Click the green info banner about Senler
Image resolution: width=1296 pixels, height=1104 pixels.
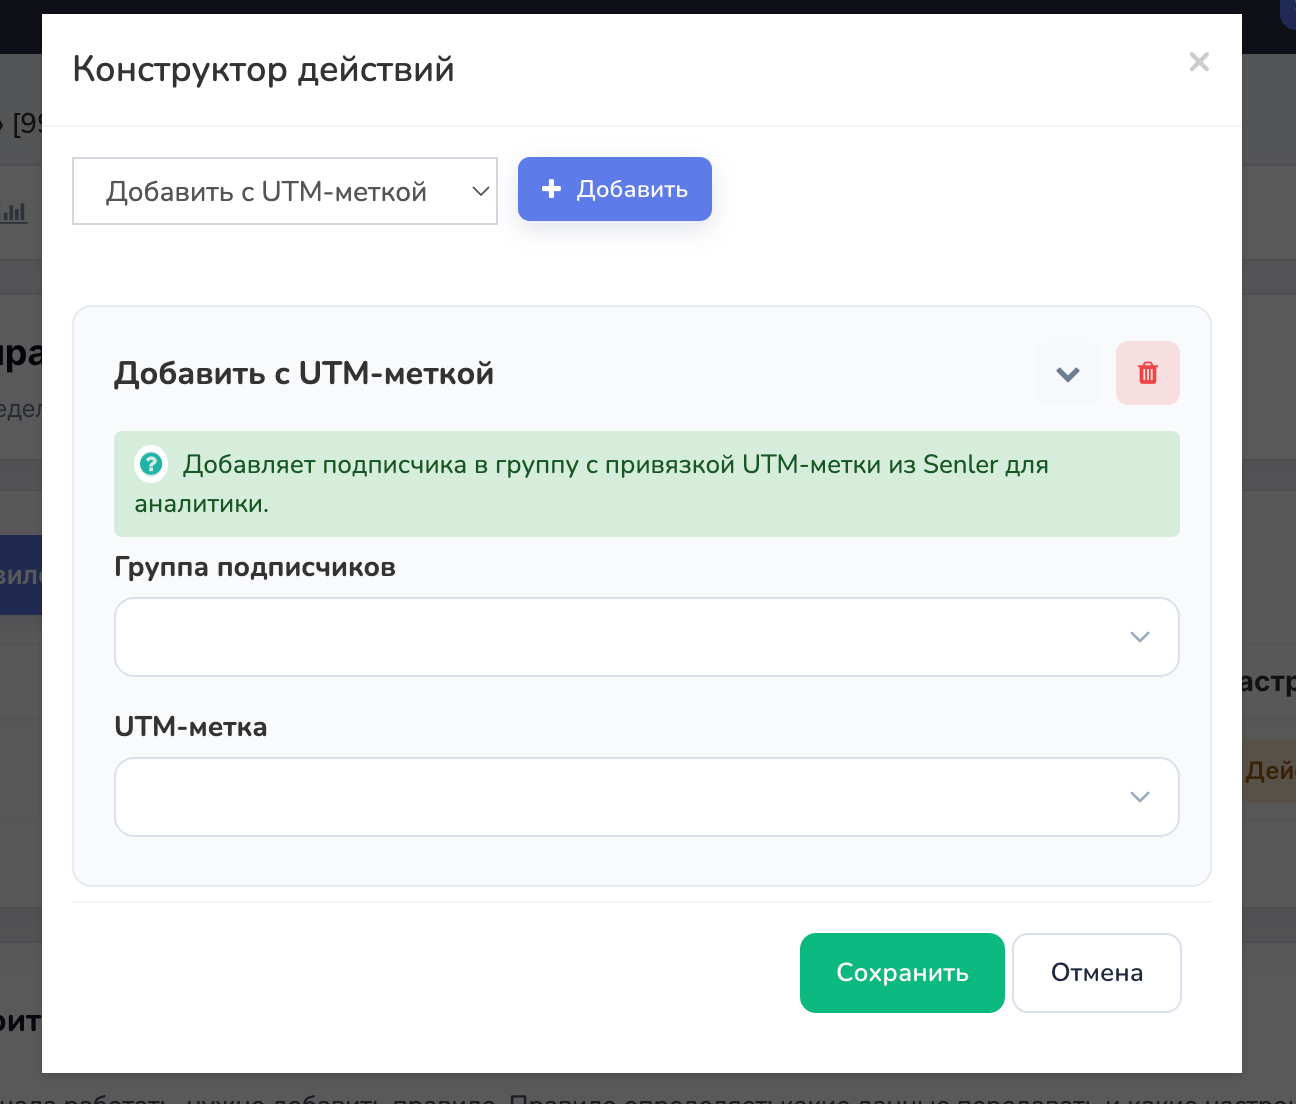[647, 484]
